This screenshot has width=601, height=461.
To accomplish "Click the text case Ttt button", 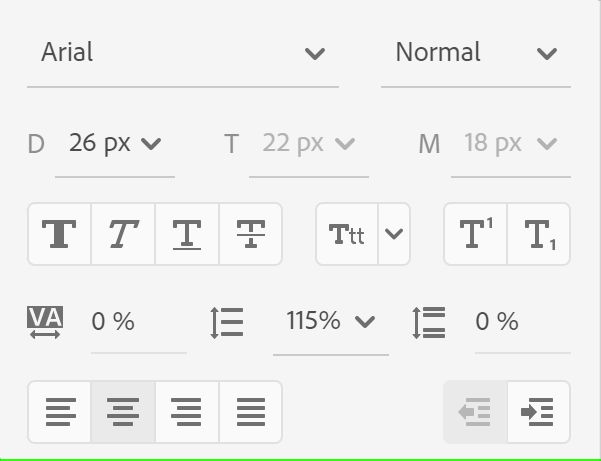I will (x=347, y=234).
